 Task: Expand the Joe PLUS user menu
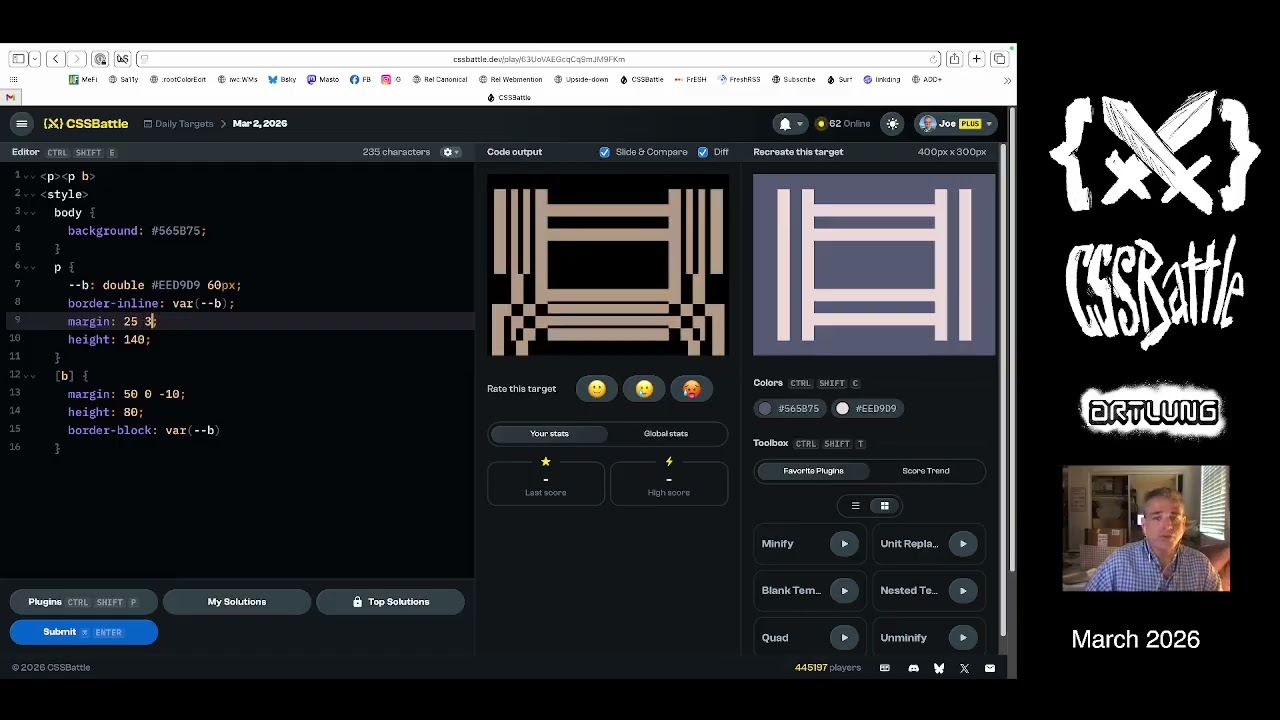pyautogui.click(x=956, y=124)
